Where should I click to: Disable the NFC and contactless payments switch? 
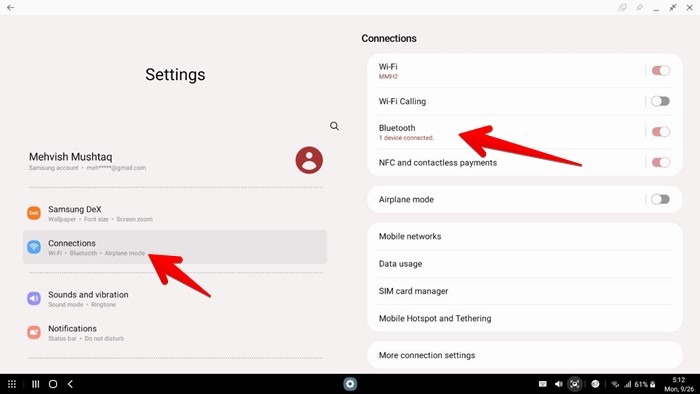tap(661, 162)
